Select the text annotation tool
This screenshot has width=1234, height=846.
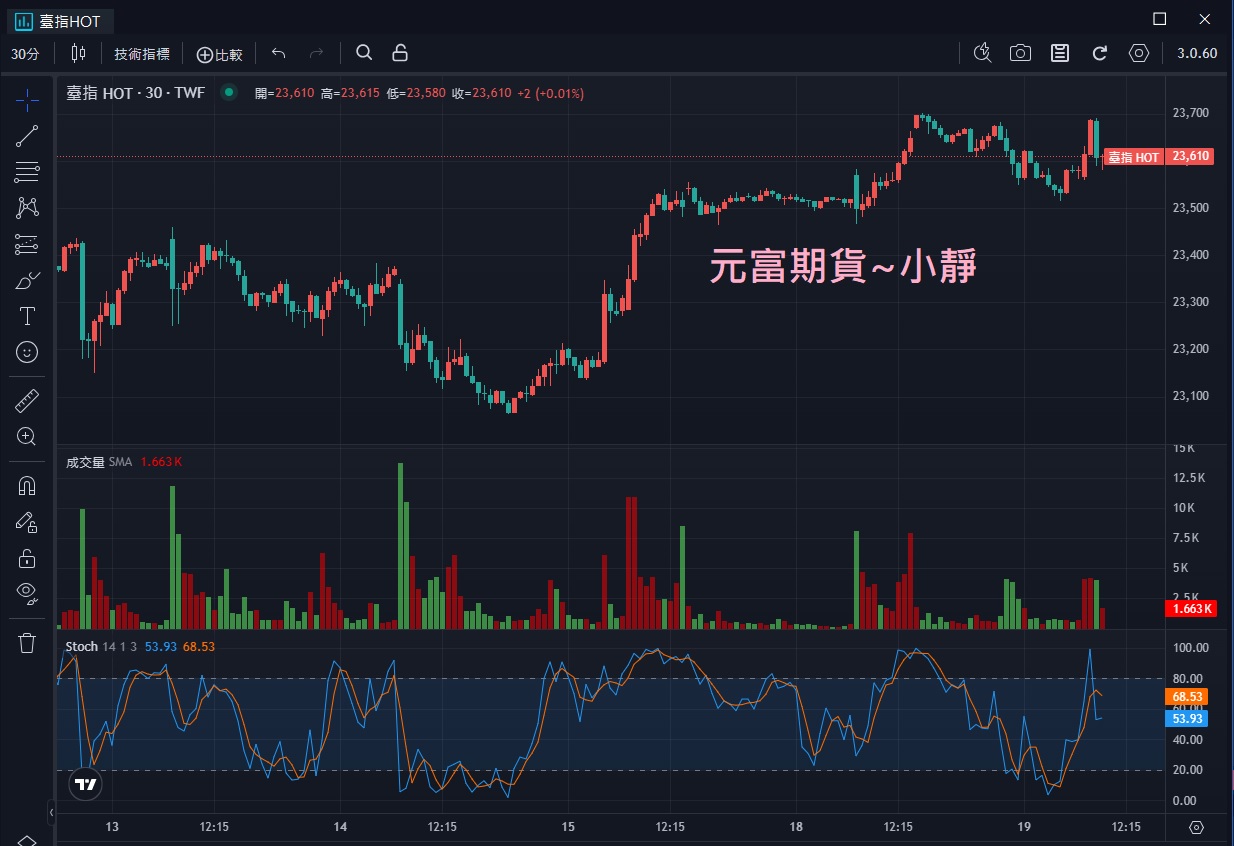click(x=27, y=315)
